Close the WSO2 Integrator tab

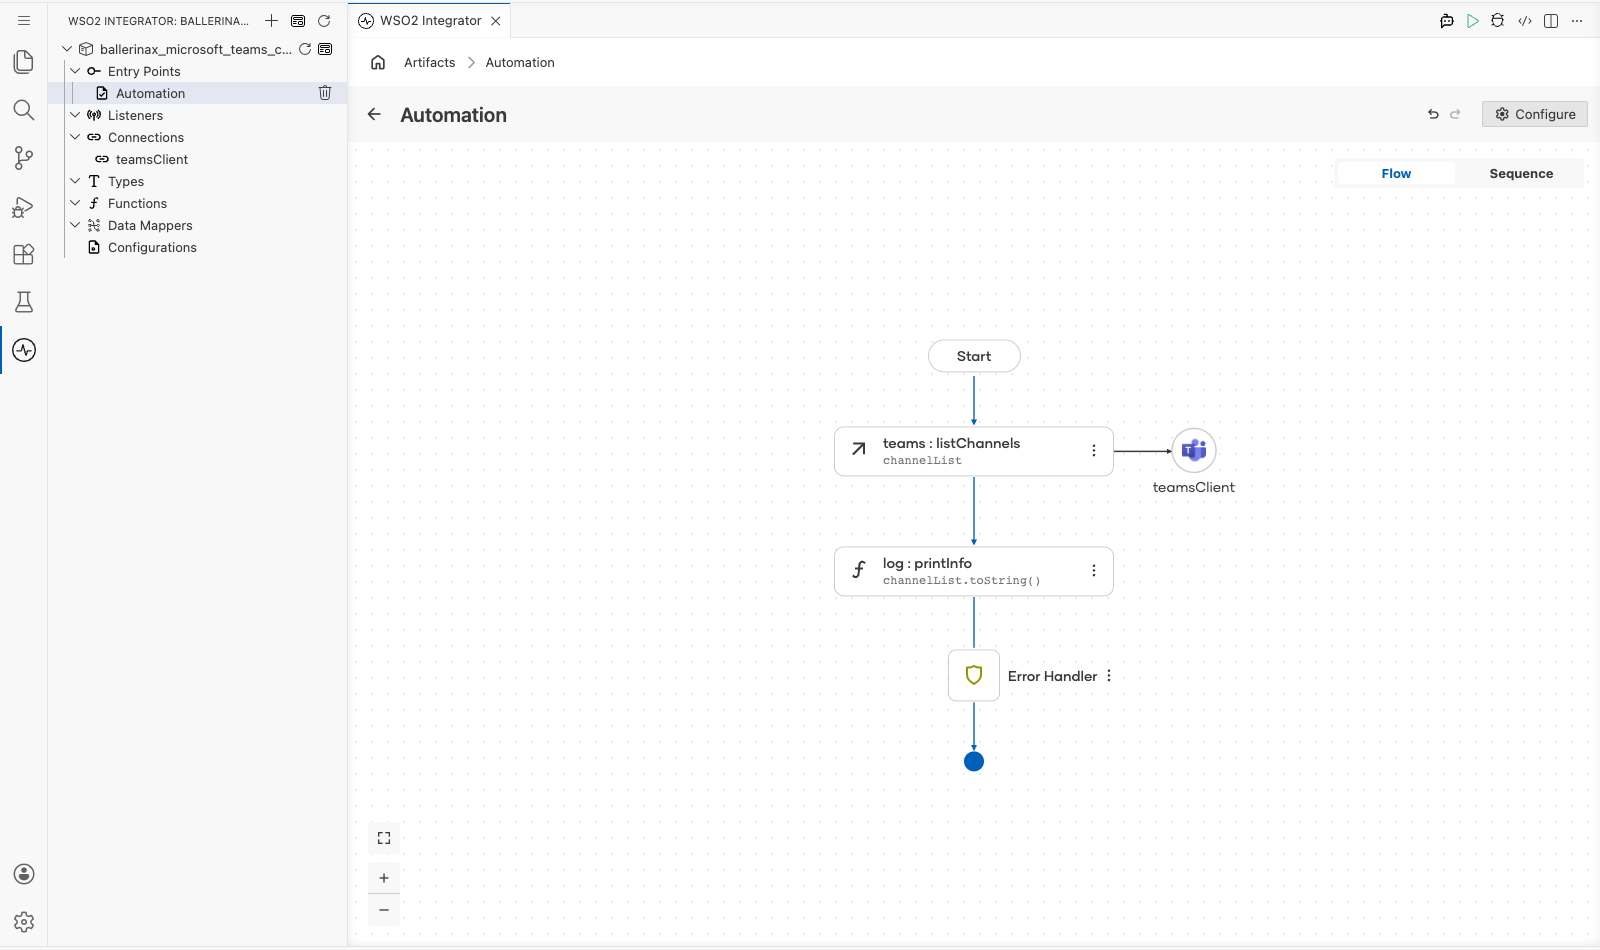pyautogui.click(x=496, y=20)
